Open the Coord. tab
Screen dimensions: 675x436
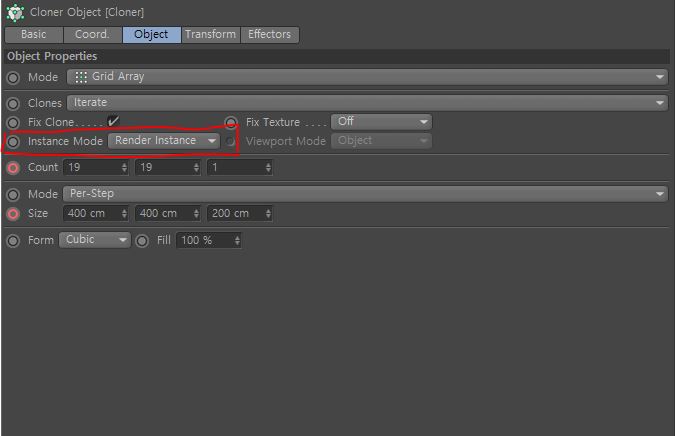pyautogui.click(x=92, y=34)
